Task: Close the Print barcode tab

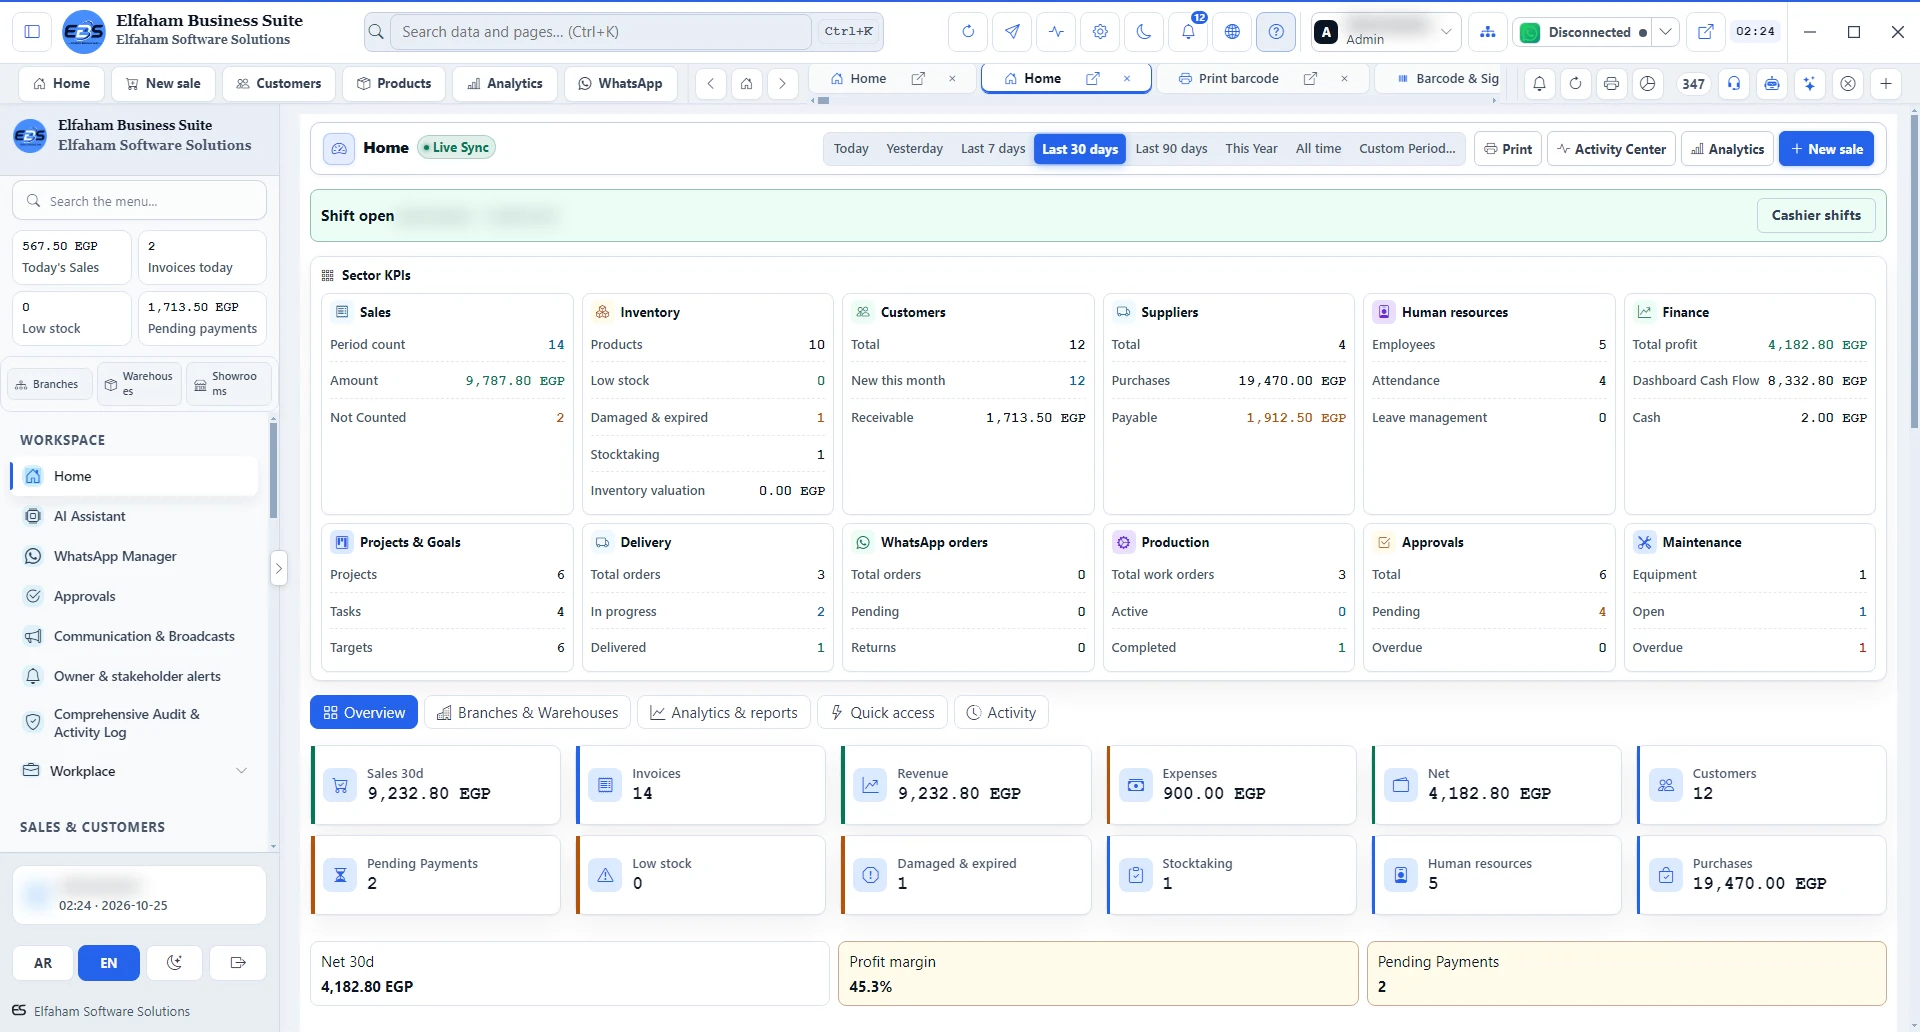Action: [x=1344, y=78]
